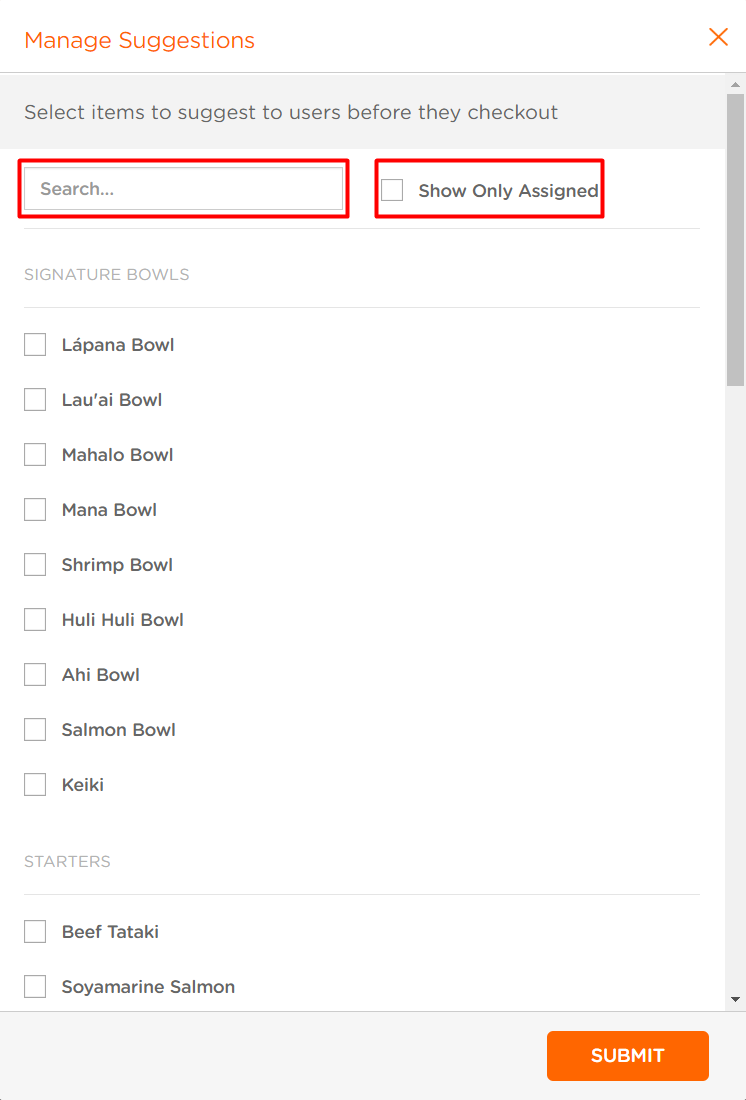
Task: Tick the Huli Huli Bowl checkbox
Action: click(35, 619)
